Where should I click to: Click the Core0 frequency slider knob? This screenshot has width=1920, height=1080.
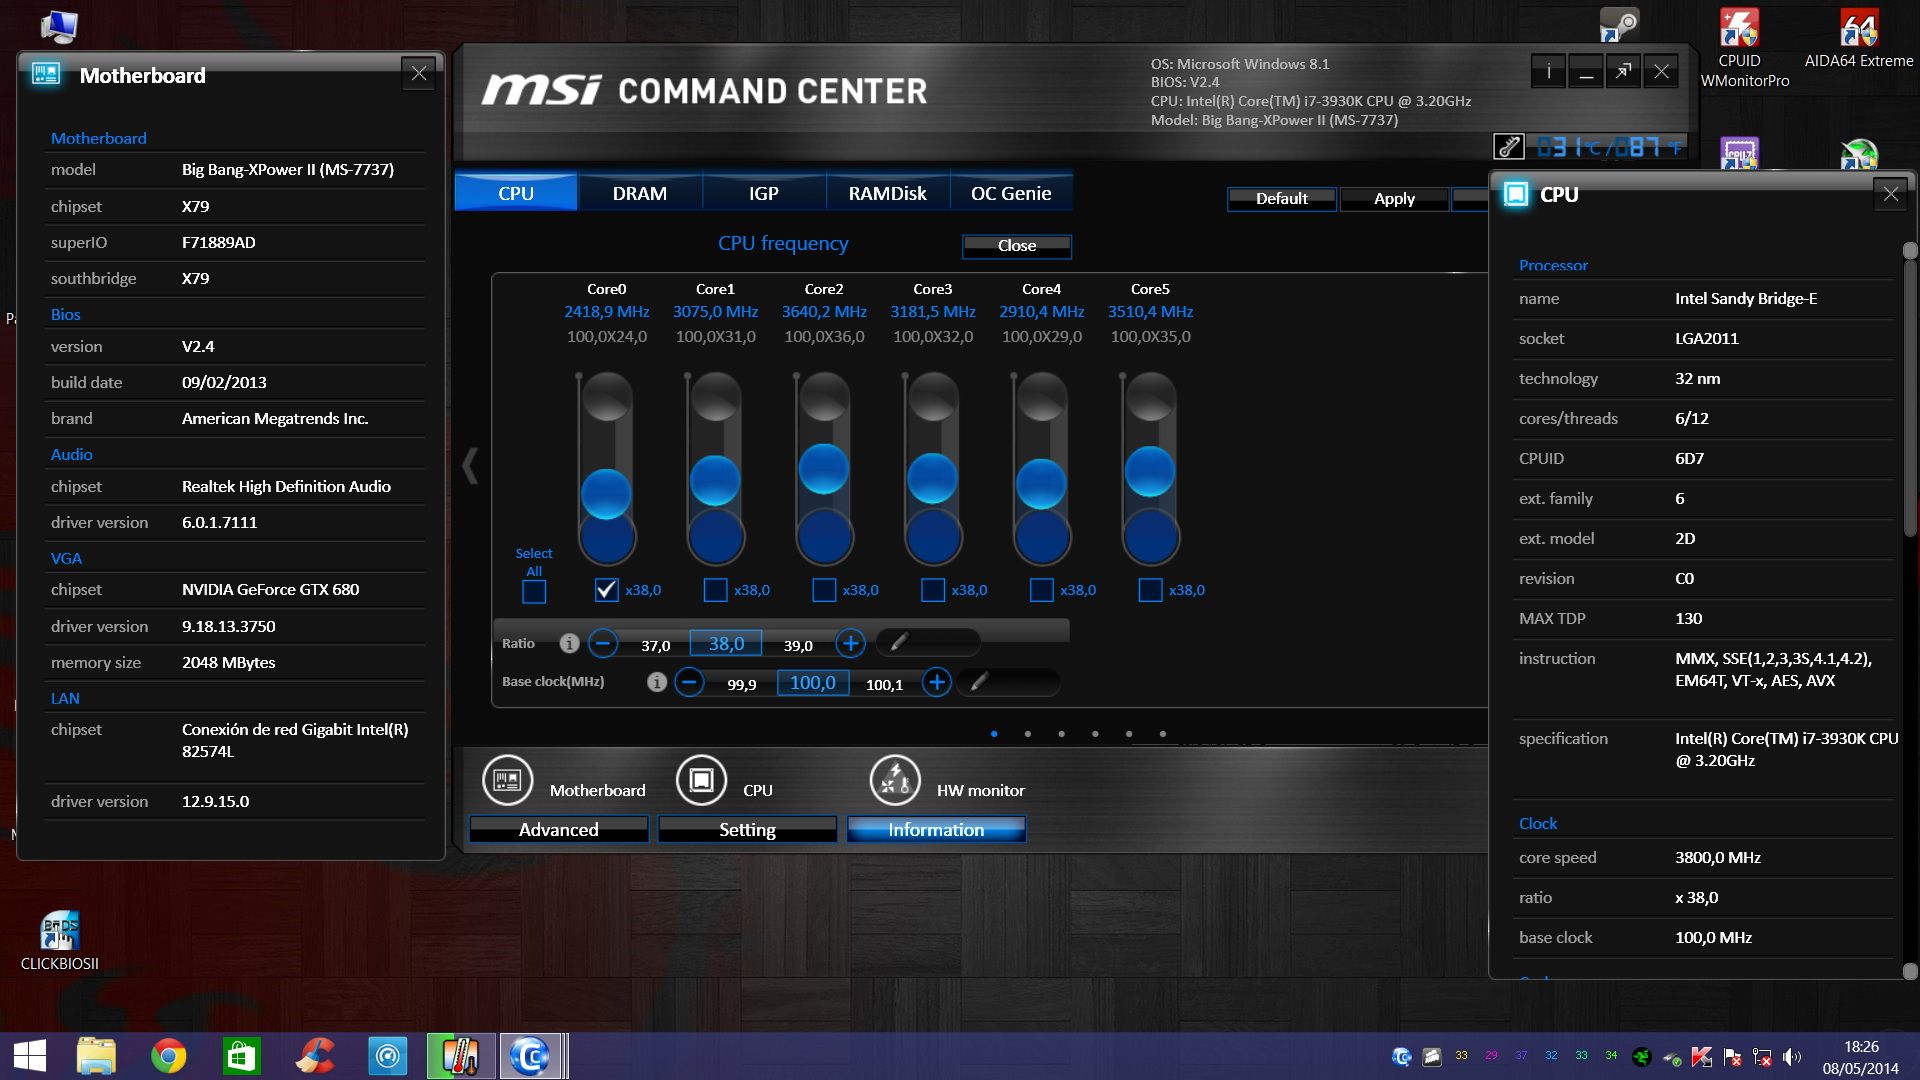tap(606, 493)
